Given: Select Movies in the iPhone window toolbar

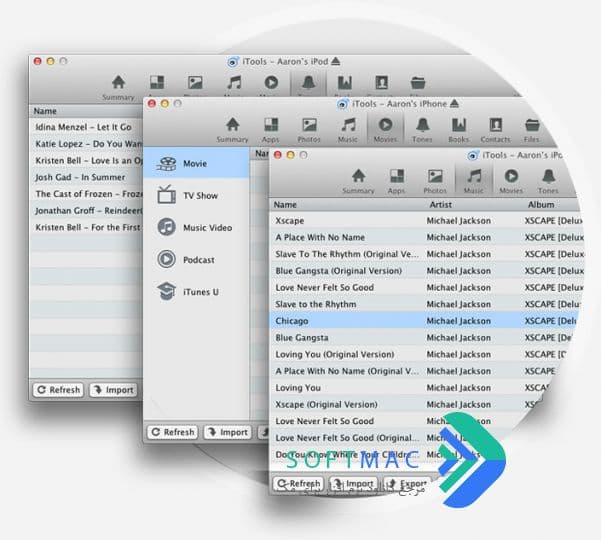Looking at the screenshot, I should pyautogui.click(x=385, y=130).
